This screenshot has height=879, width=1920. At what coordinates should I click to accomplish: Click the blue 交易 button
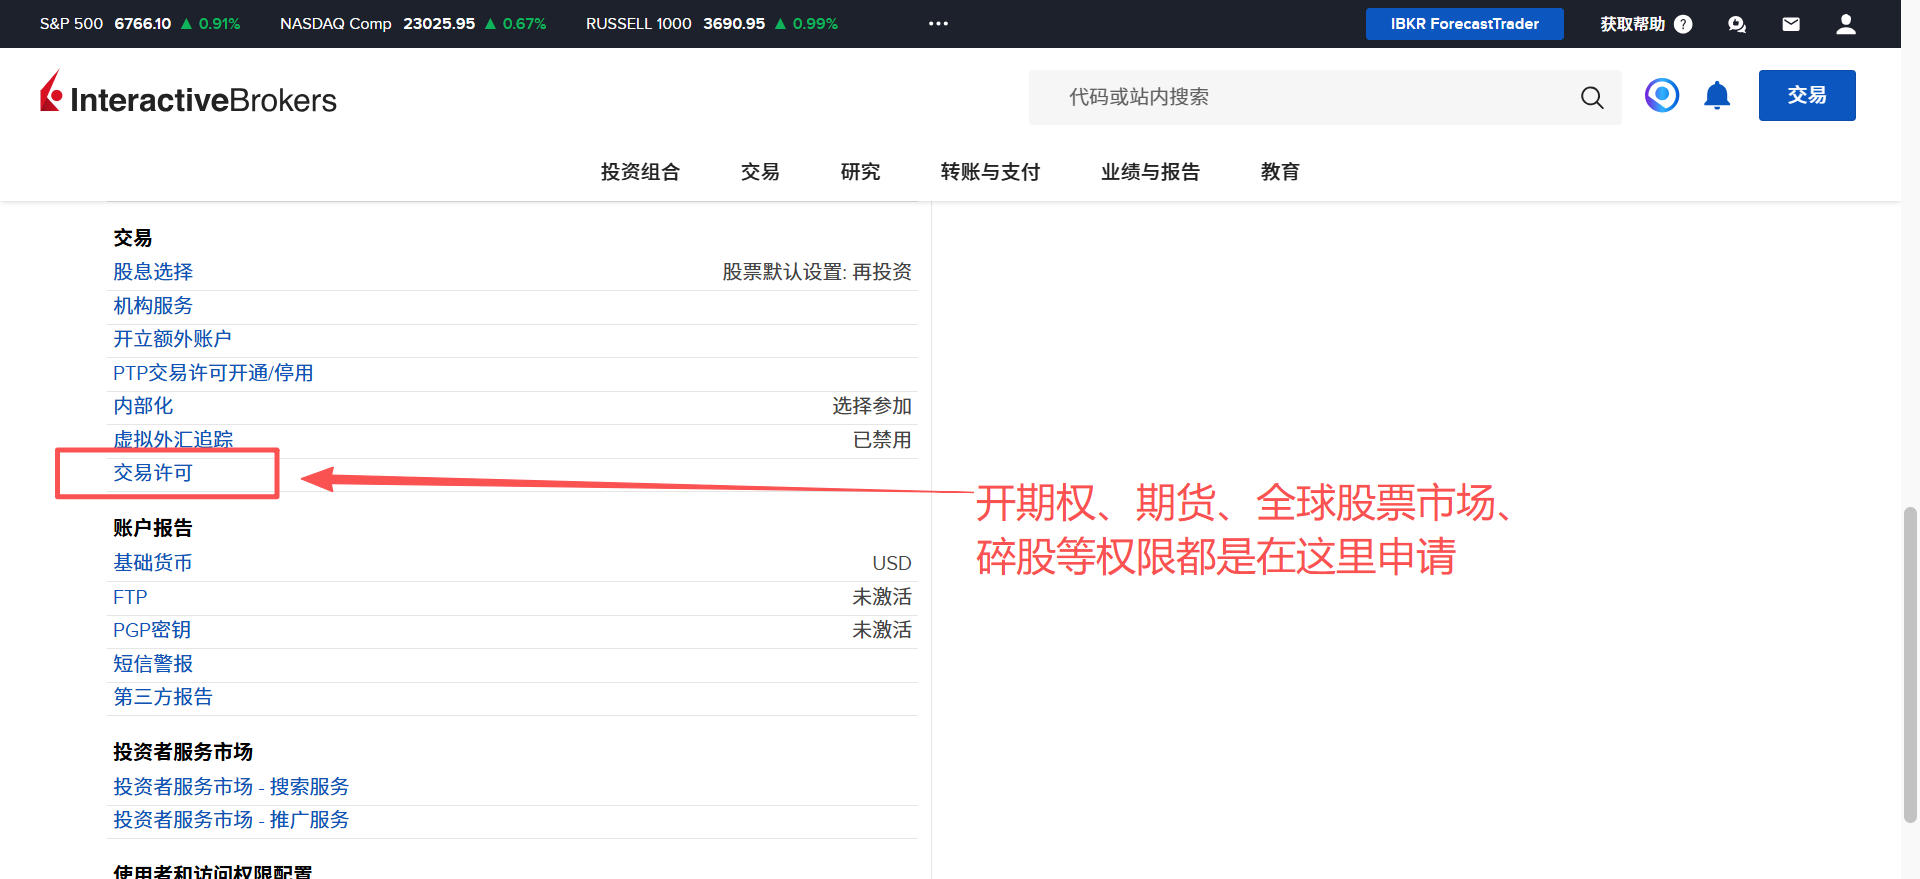point(1806,96)
